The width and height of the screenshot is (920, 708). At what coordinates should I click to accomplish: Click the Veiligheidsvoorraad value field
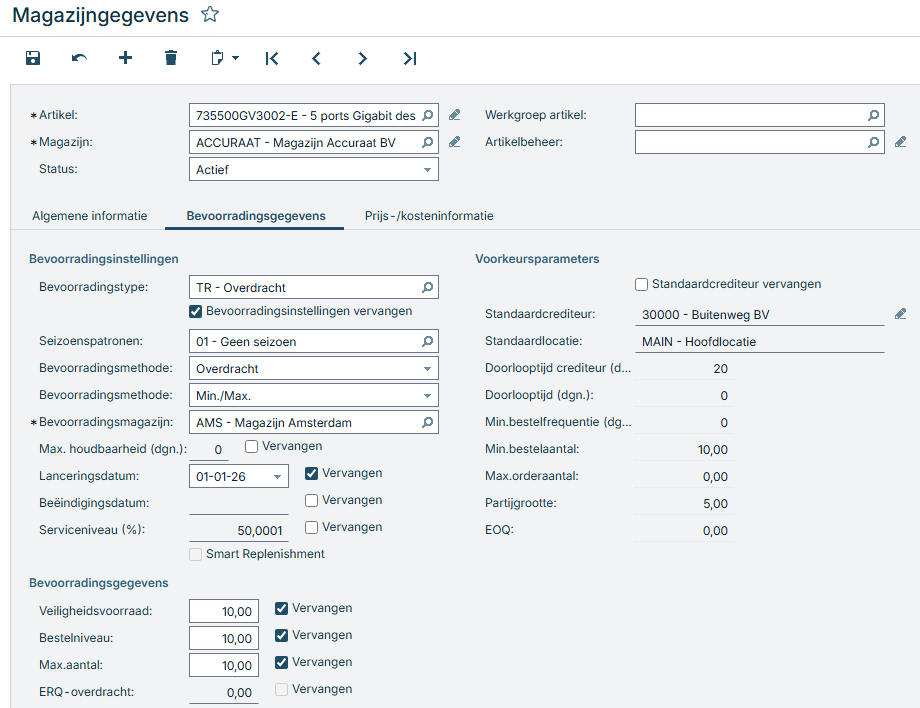pos(224,611)
